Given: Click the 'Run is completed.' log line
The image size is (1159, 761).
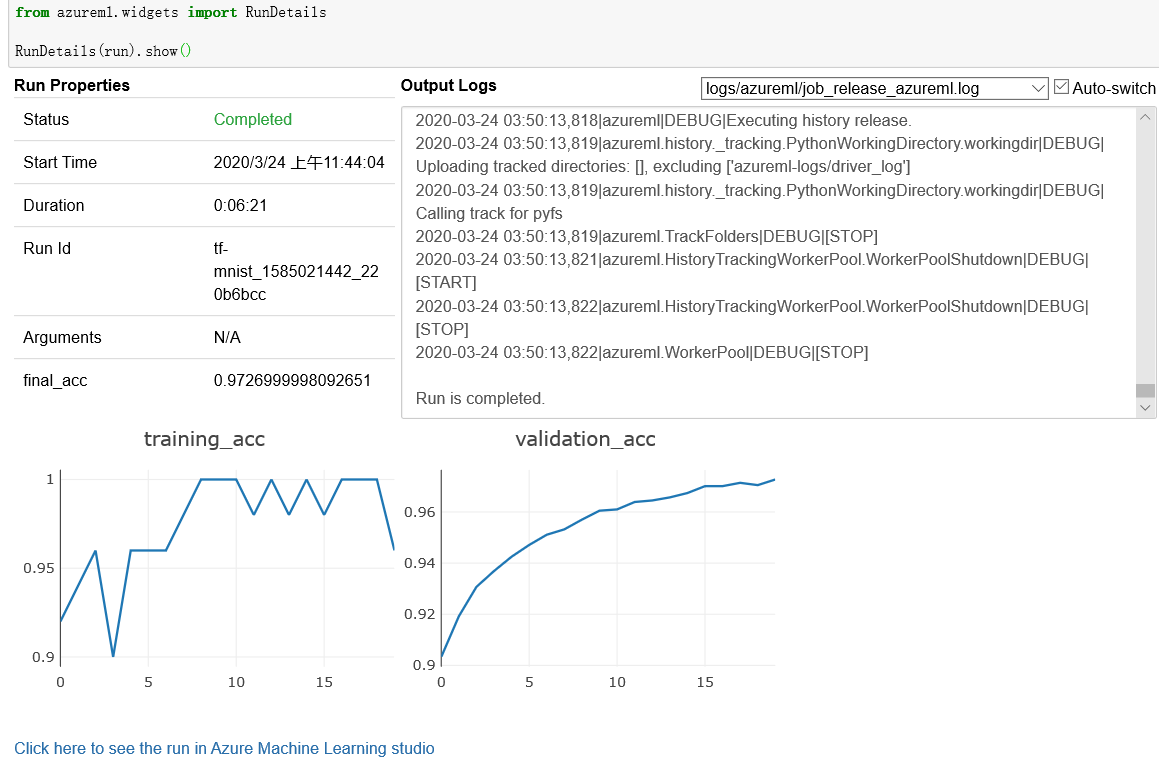Looking at the screenshot, I should [480, 399].
